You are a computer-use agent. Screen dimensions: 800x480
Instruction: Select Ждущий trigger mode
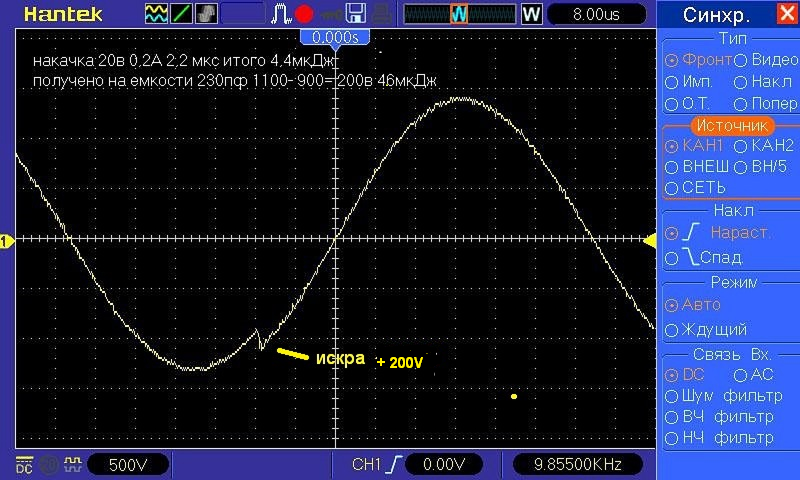706,330
